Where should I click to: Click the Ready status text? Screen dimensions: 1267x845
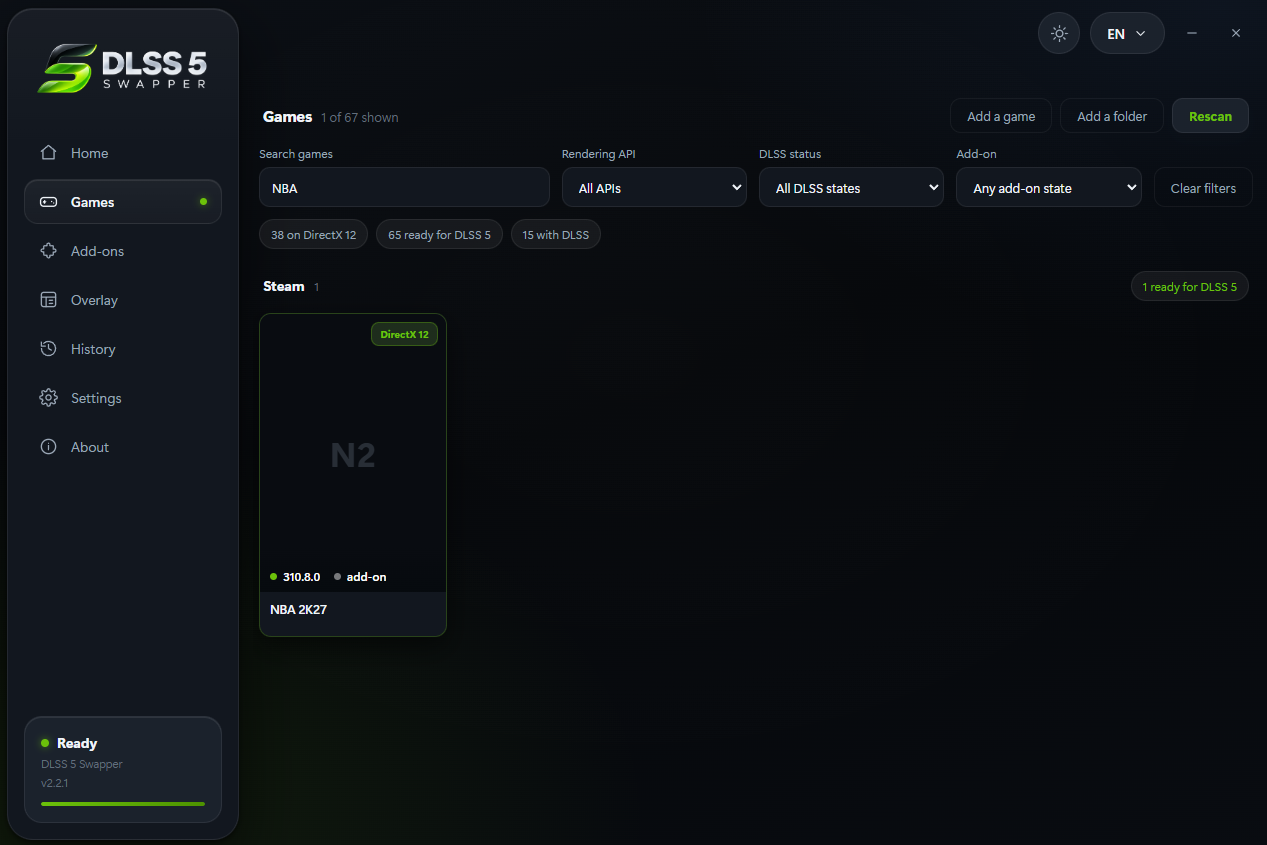coord(77,743)
